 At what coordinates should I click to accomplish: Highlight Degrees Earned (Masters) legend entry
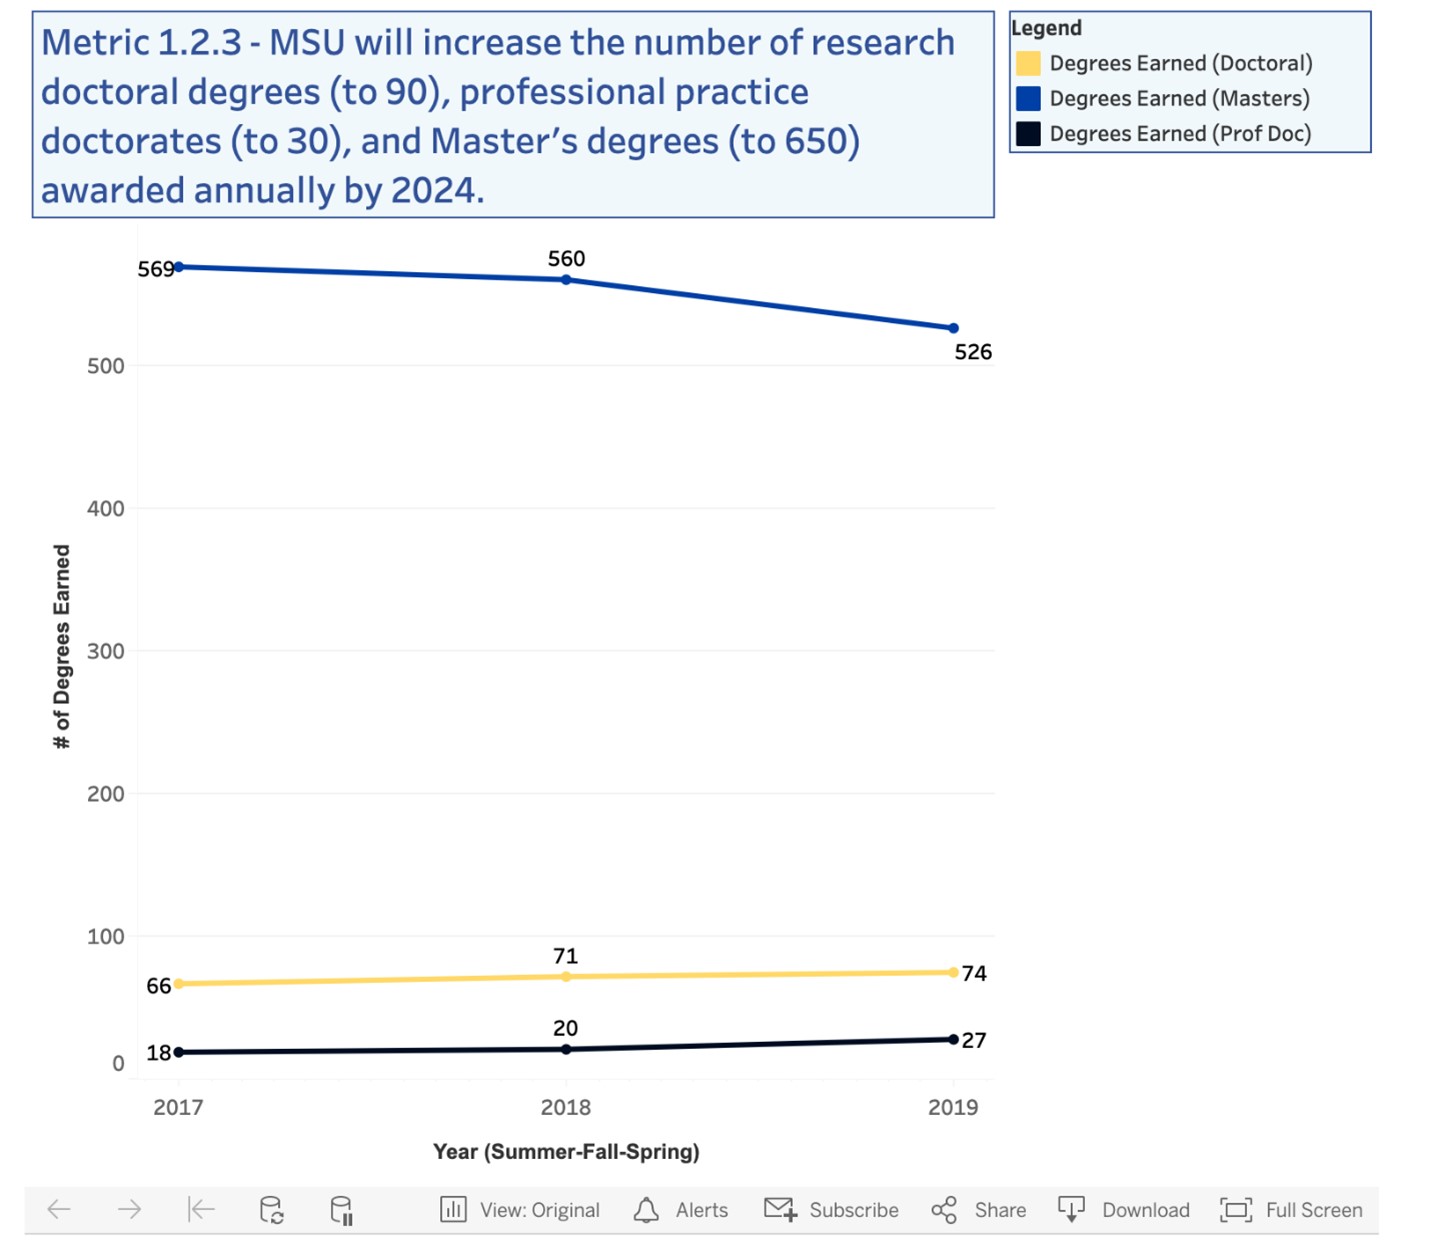click(1180, 99)
